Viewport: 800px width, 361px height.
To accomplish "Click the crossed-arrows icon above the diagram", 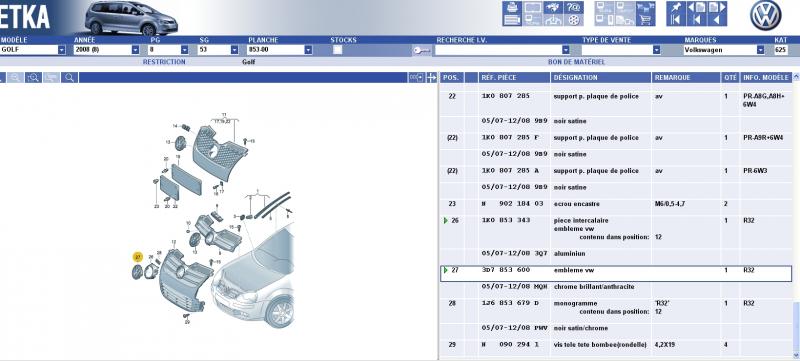I will (x=431, y=78).
